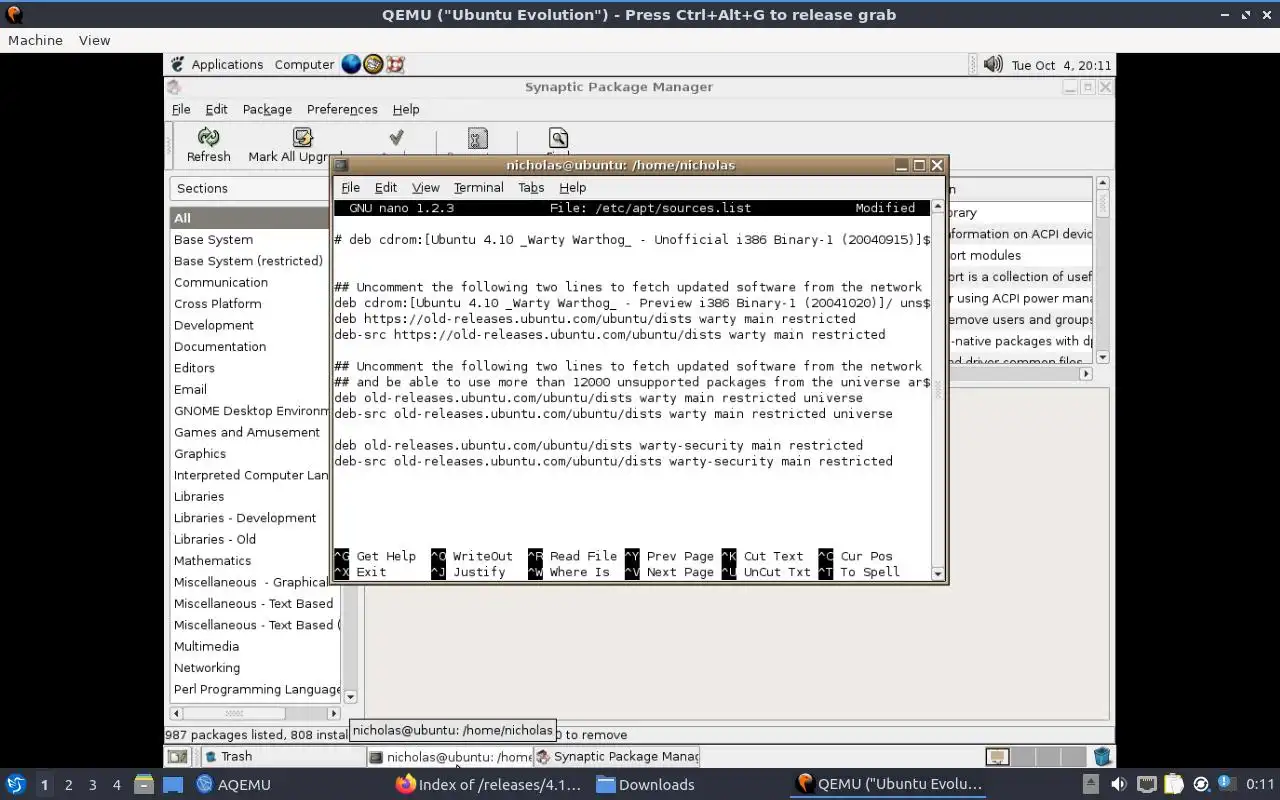This screenshot has width=1280, height=800.
Task: Click the Apply checkmark icon in Synaptic
Action: pos(396,137)
